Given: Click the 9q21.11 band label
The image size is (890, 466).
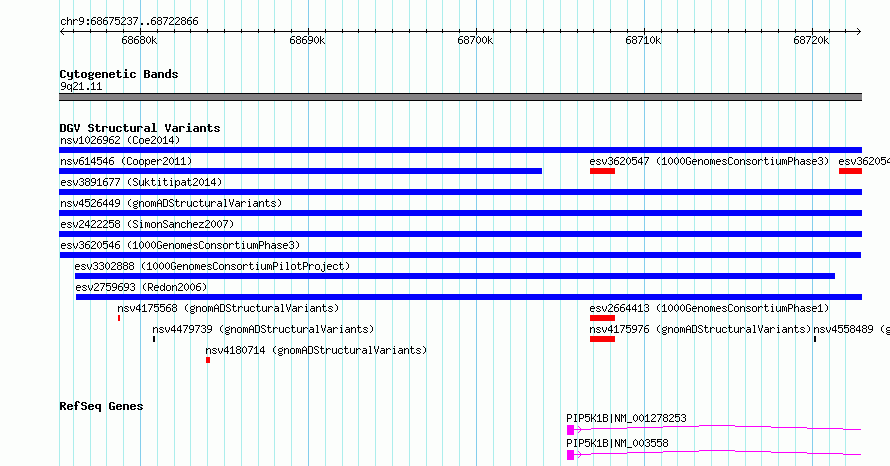Looking at the screenshot, I should coord(81,87).
